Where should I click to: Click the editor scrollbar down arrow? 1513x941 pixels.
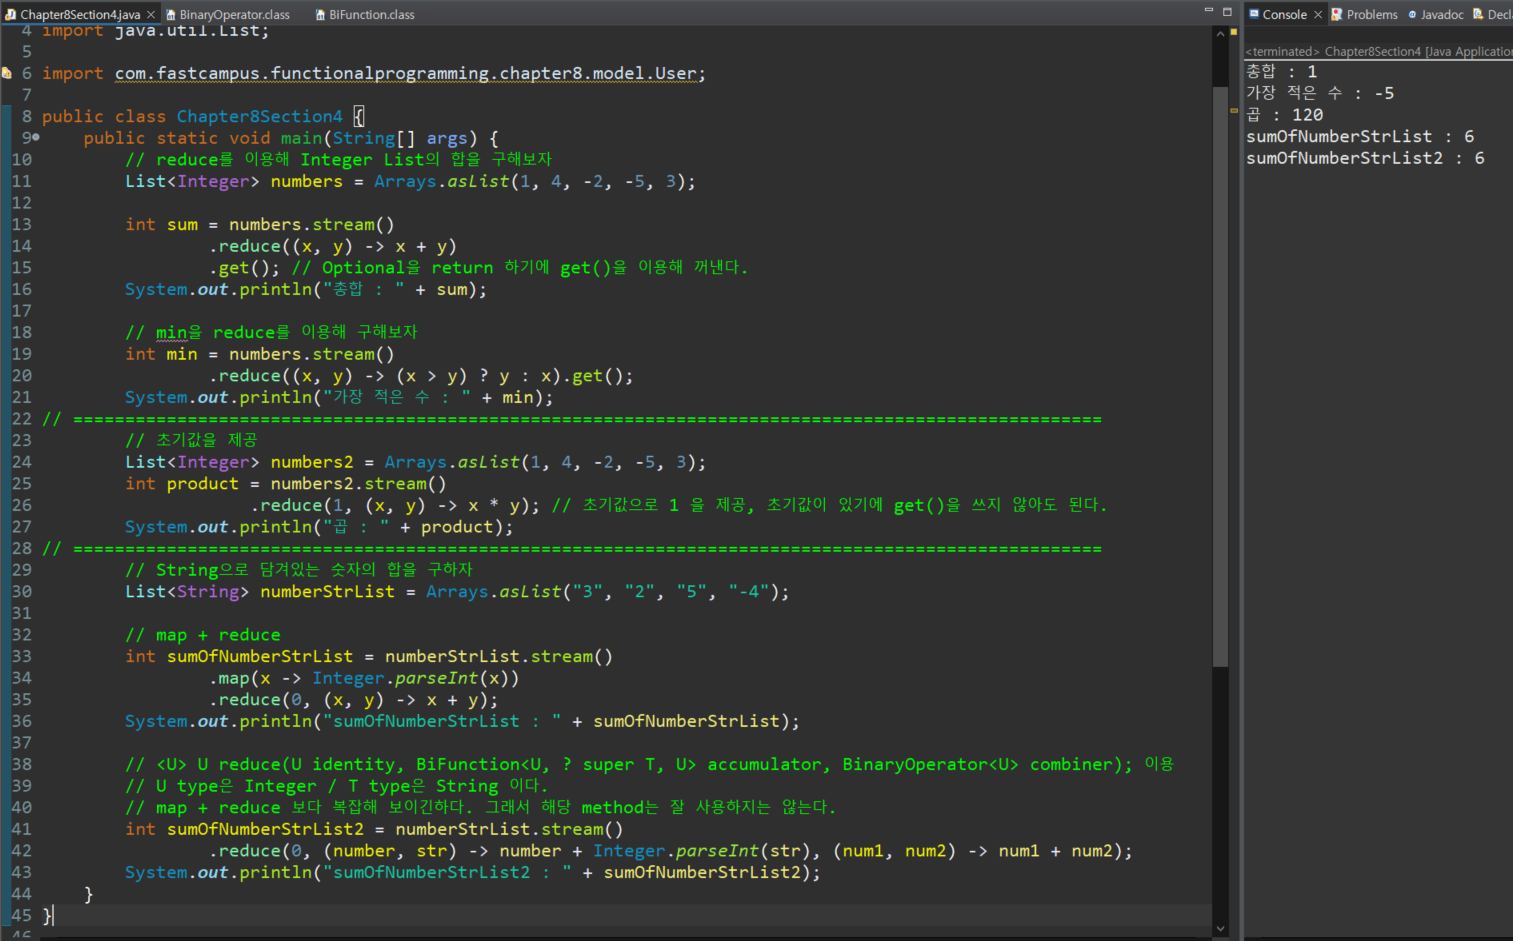[x=1220, y=928]
